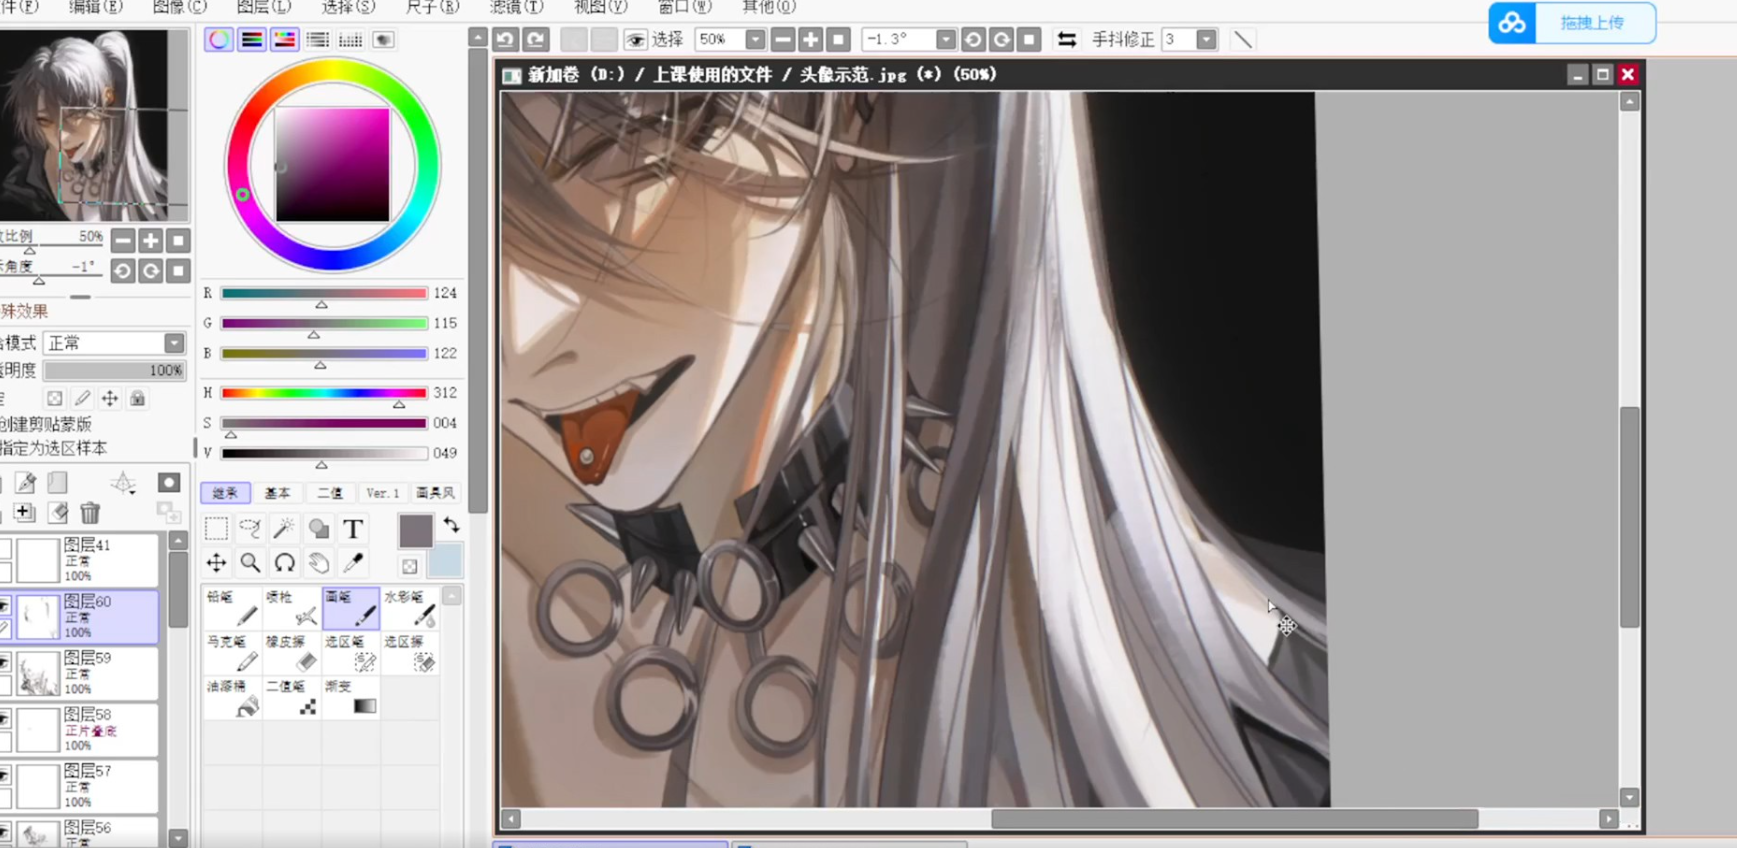Choose the 马克笔 marker tool
The width and height of the screenshot is (1737, 848).
pos(232,653)
